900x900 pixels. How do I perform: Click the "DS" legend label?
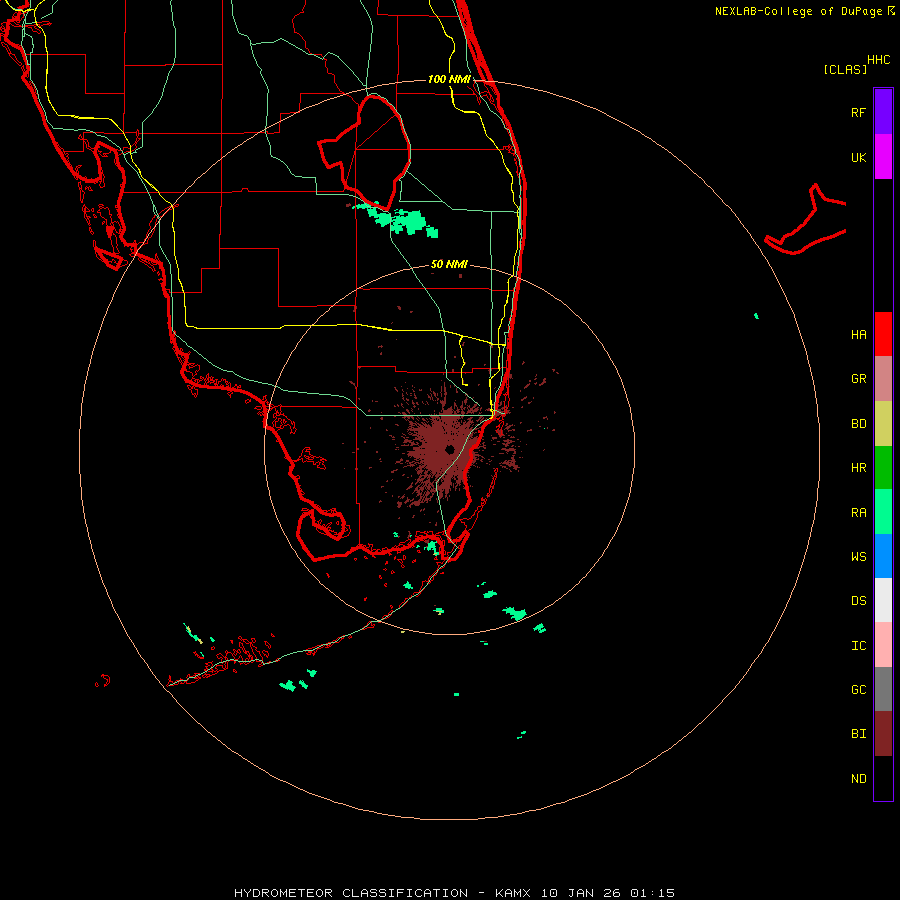tap(858, 601)
